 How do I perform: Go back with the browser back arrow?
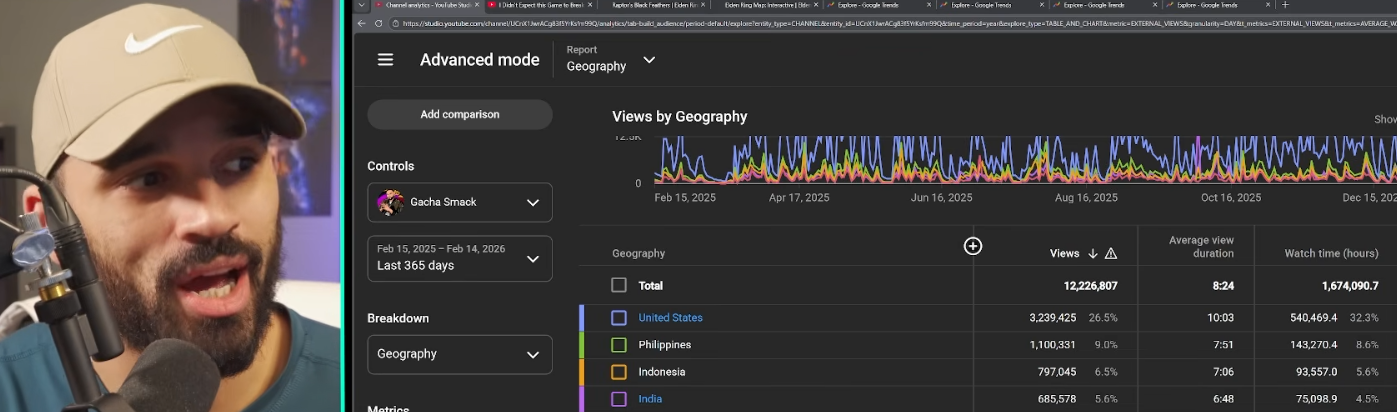360,23
